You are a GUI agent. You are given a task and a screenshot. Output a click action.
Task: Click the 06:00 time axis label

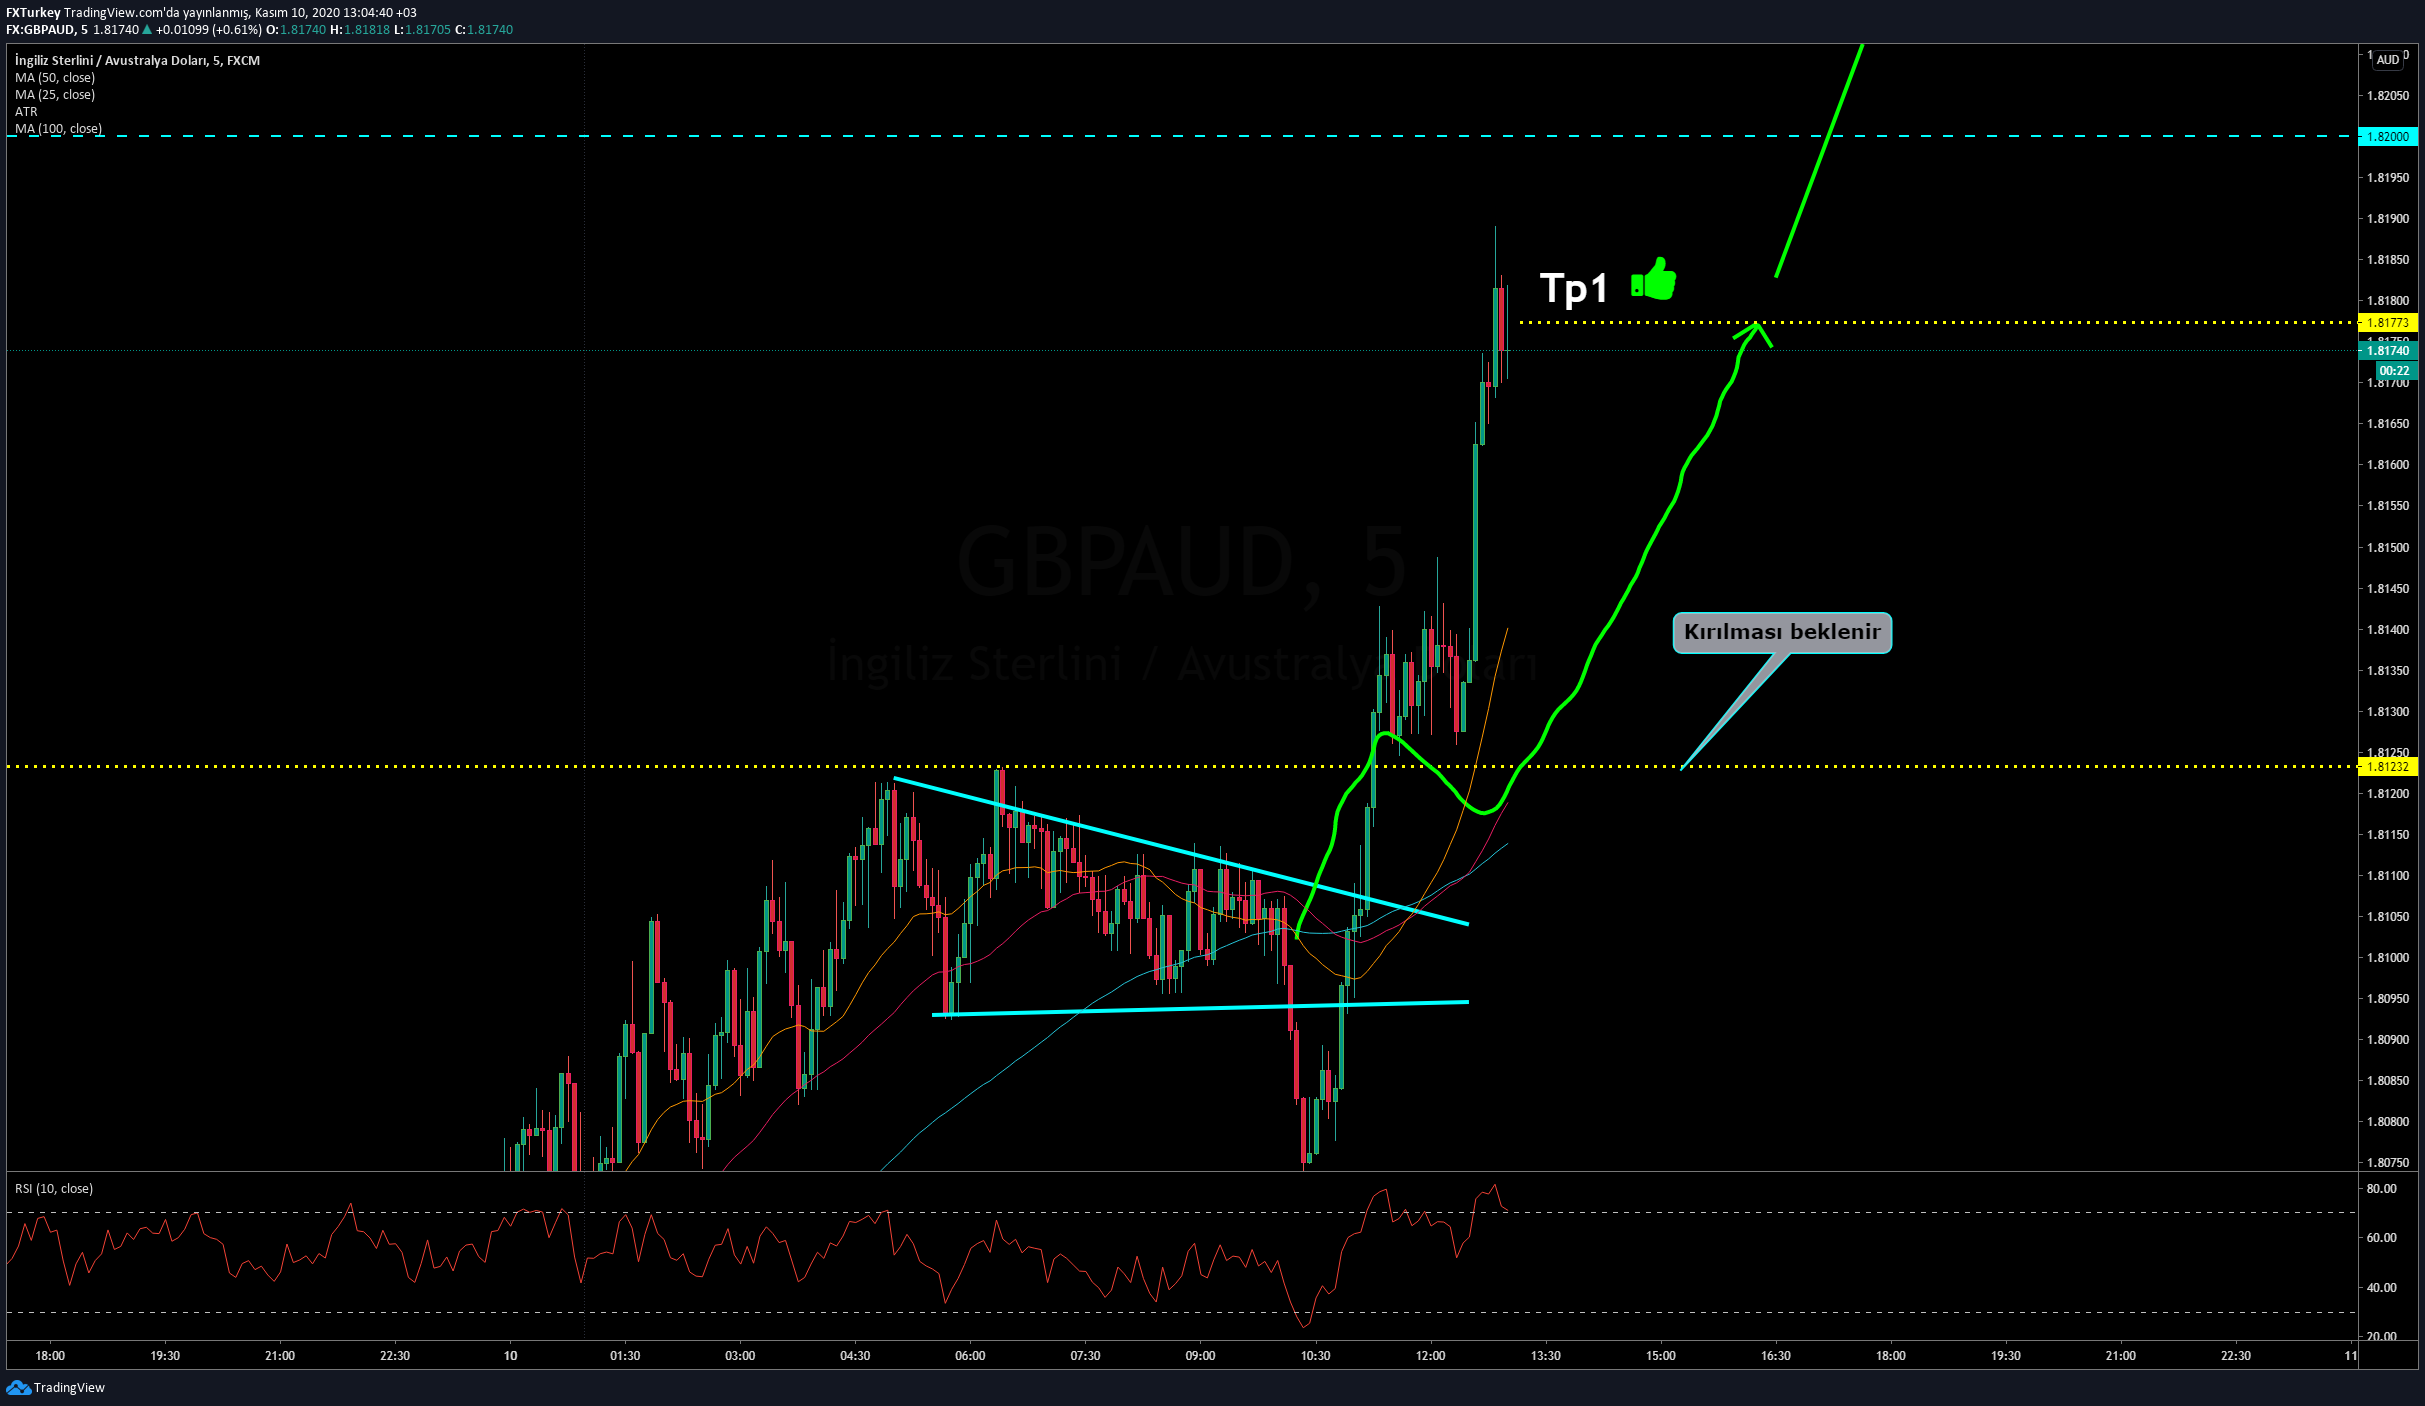tap(970, 1356)
